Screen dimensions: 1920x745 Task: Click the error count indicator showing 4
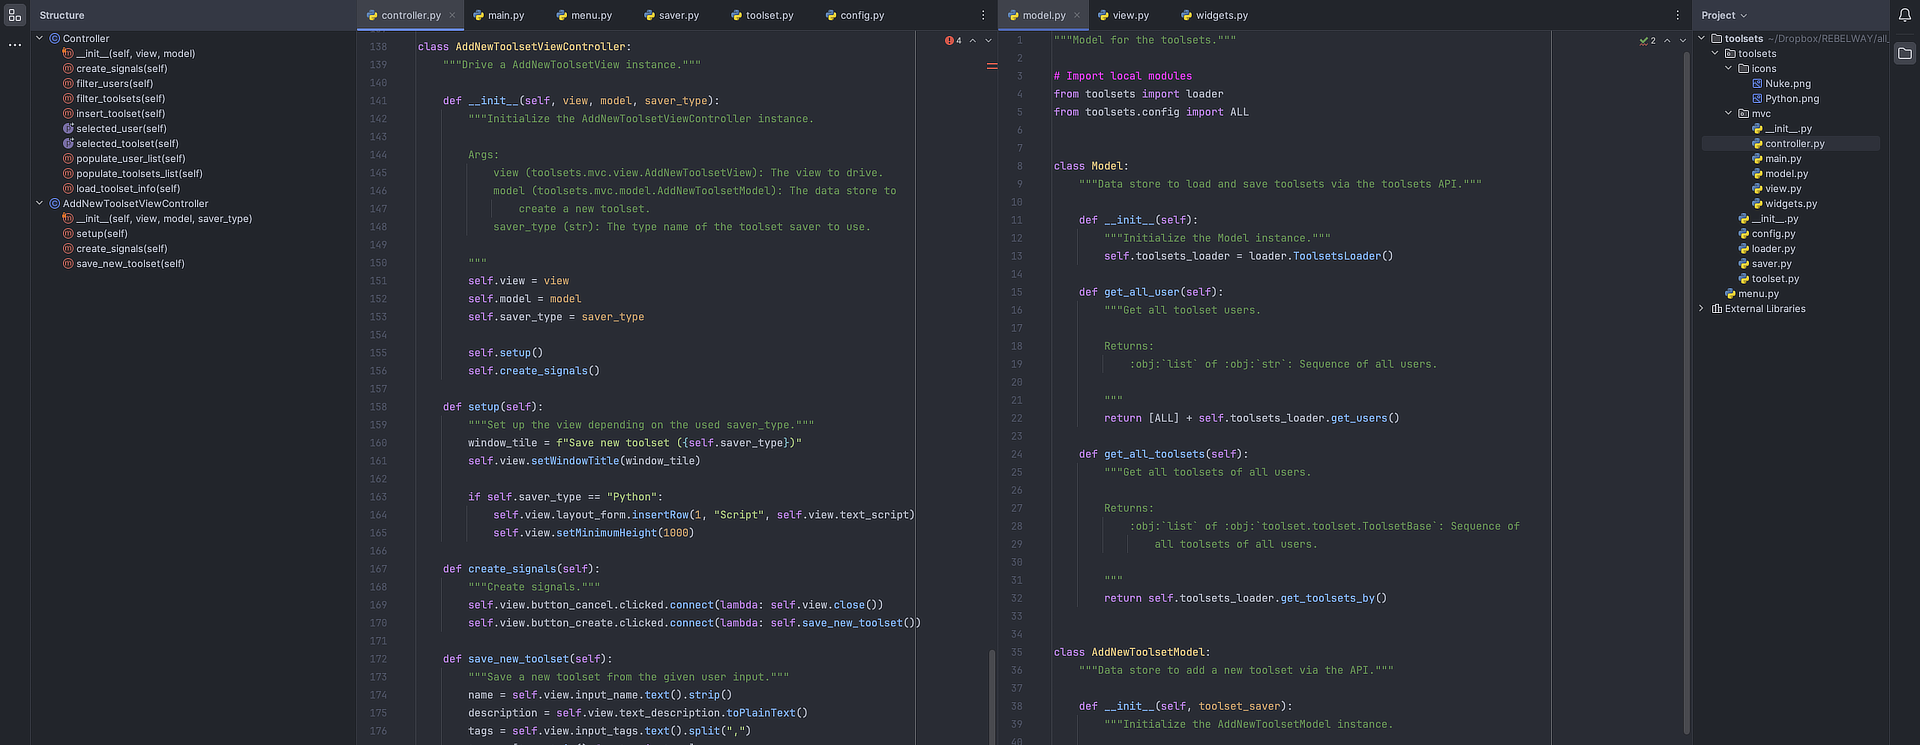(953, 41)
